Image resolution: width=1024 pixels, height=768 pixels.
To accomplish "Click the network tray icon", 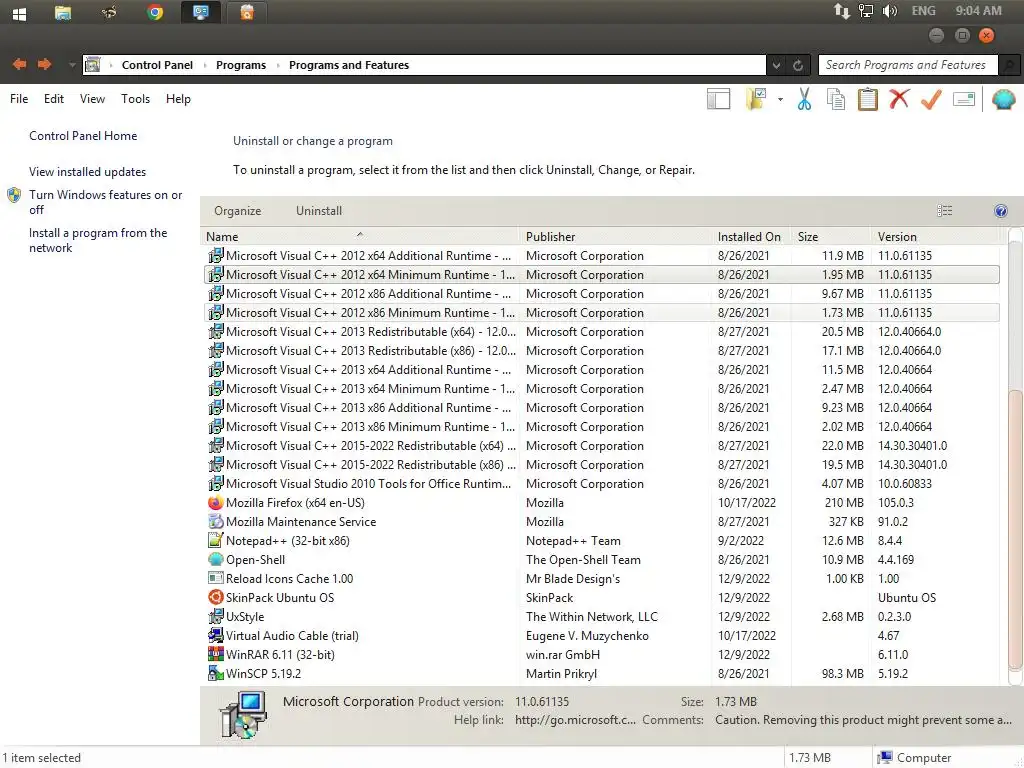I will (x=865, y=11).
